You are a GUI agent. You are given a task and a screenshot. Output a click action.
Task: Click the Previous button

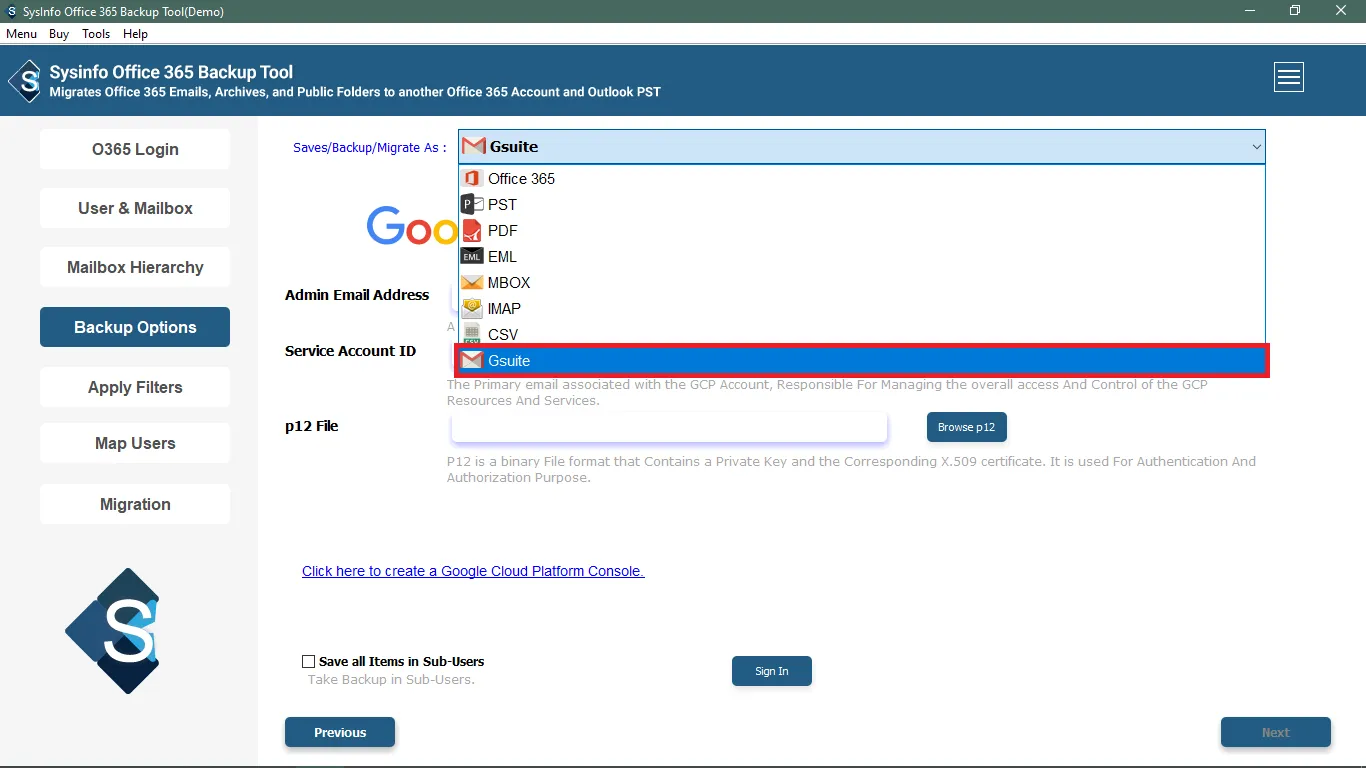tap(340, 732)
